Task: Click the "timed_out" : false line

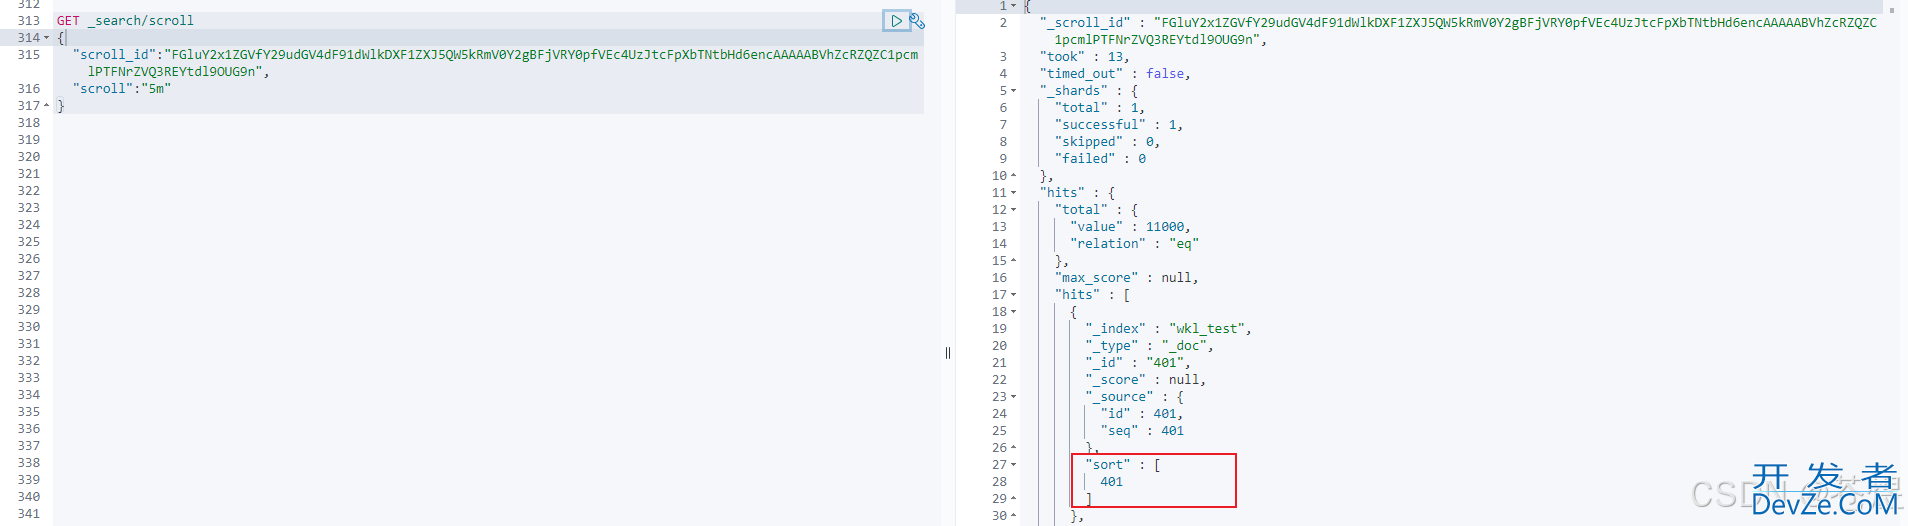Action: click(x=1115, y=74)
